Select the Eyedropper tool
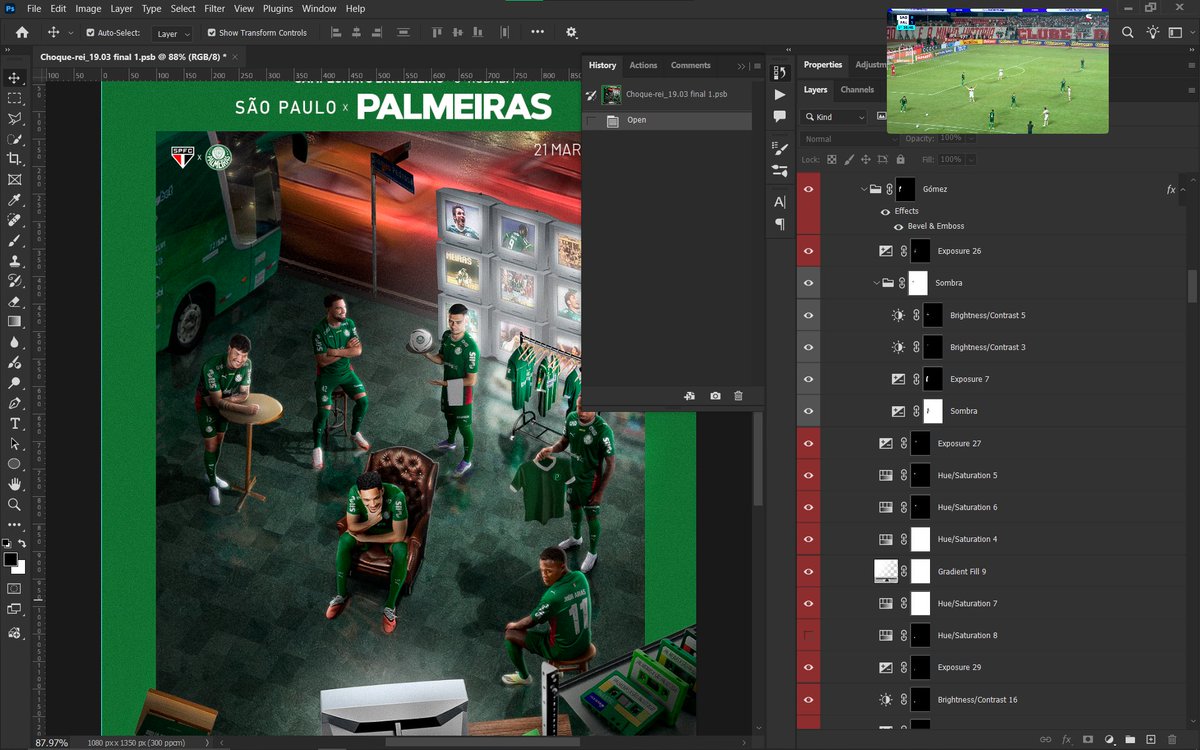This screenshot has width=1200, height=750. 14,200
